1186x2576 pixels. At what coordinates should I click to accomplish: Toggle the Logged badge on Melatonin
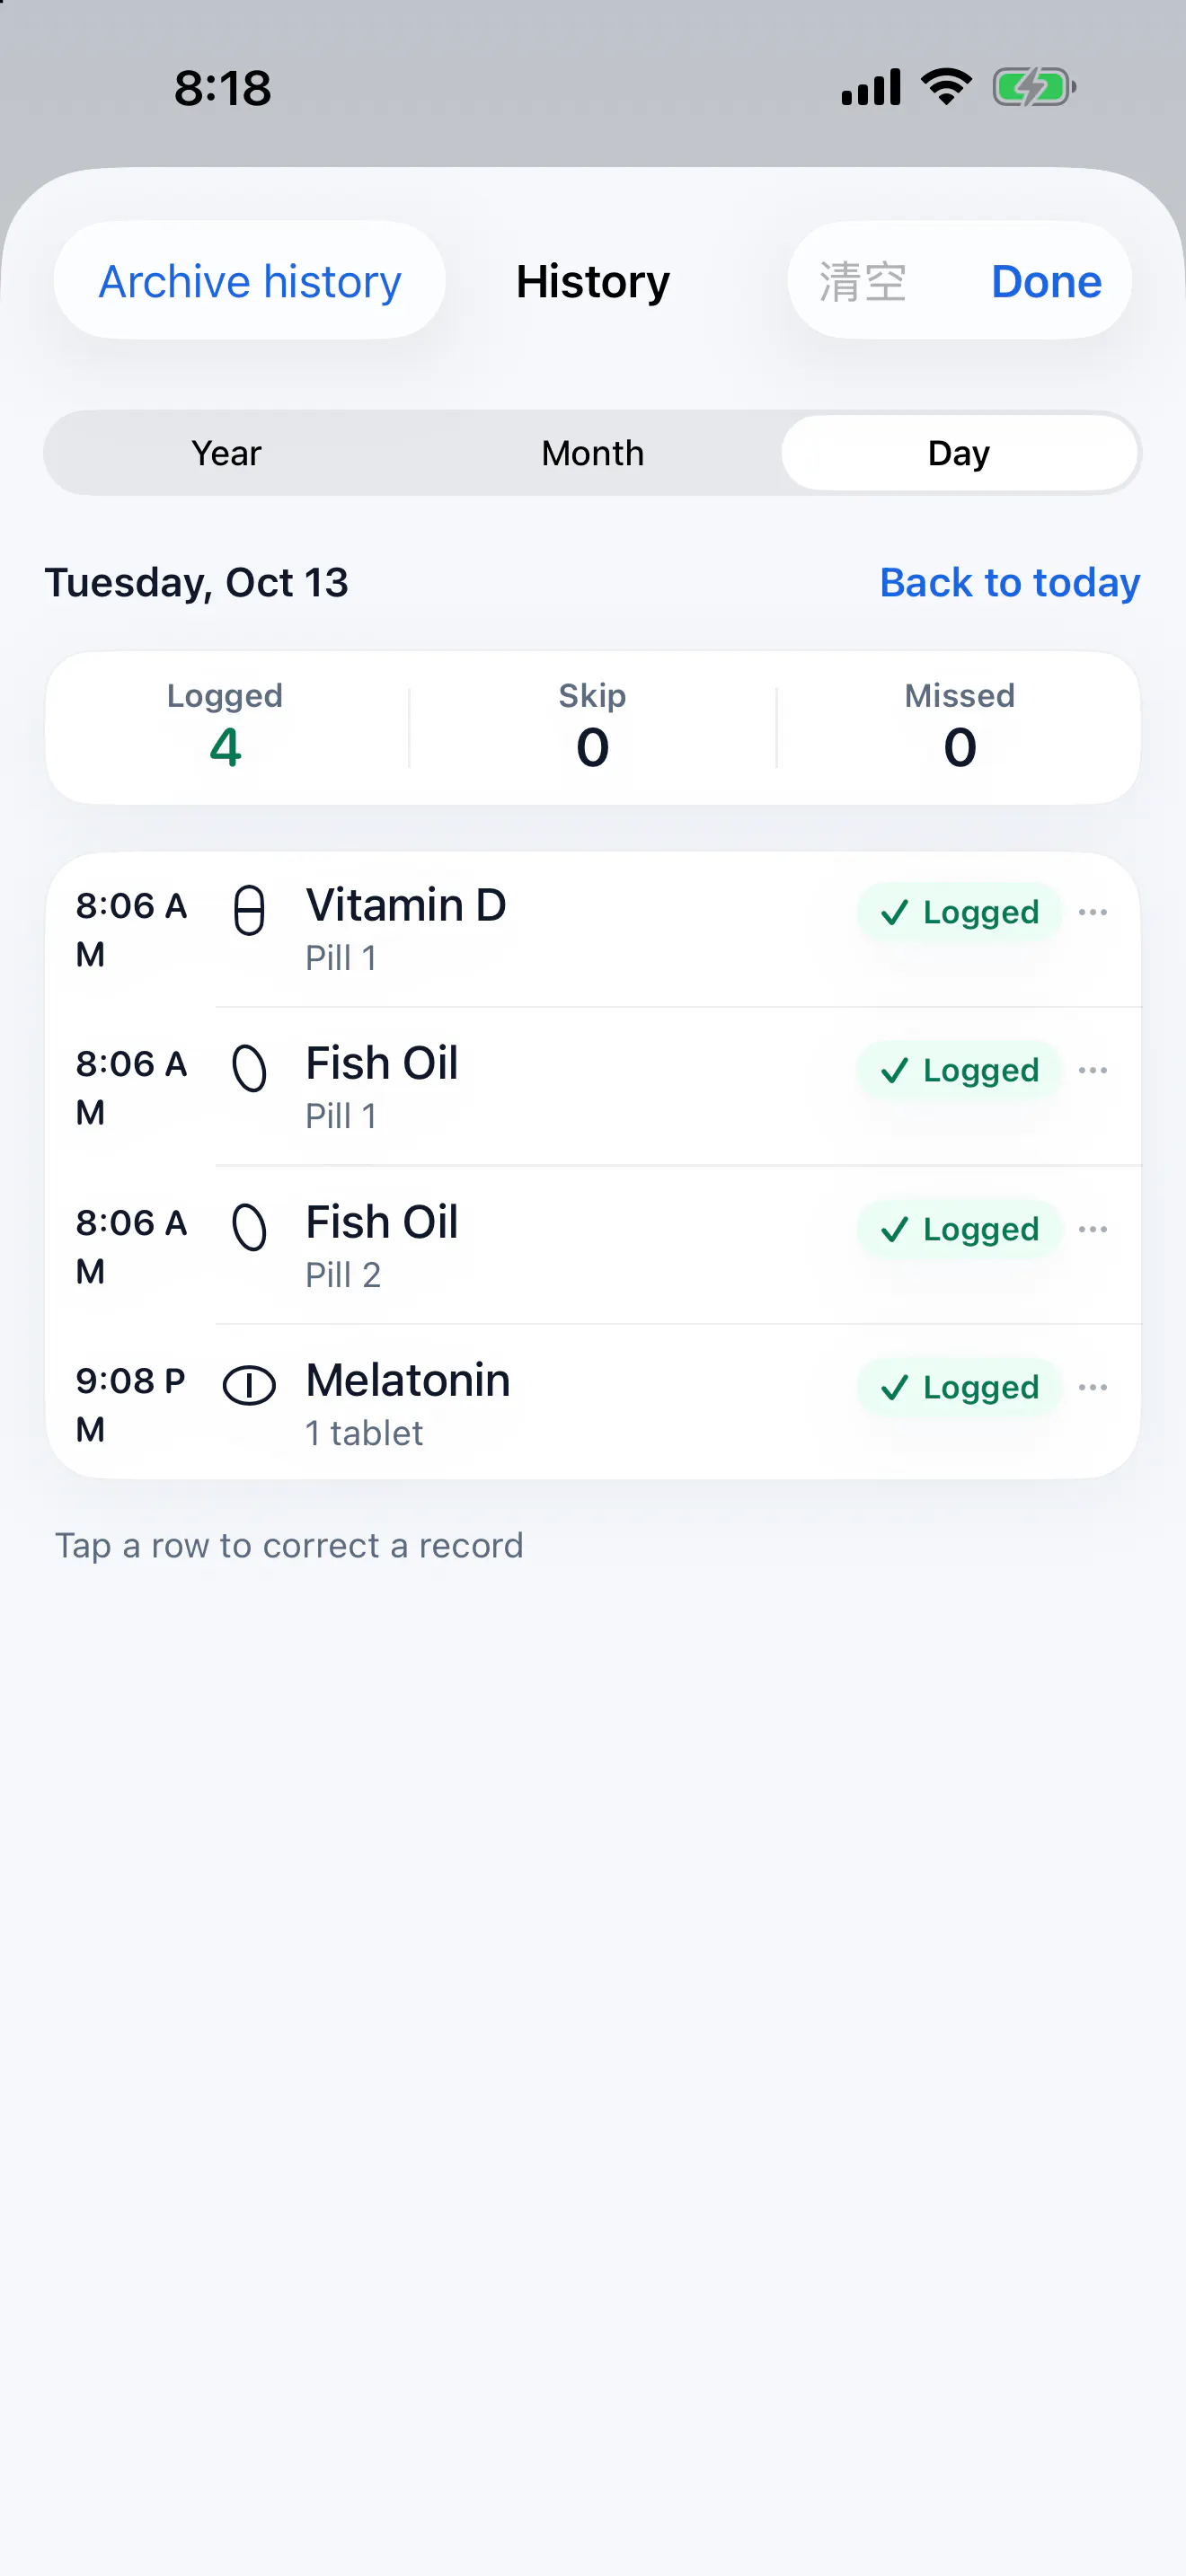point(958,1387)
